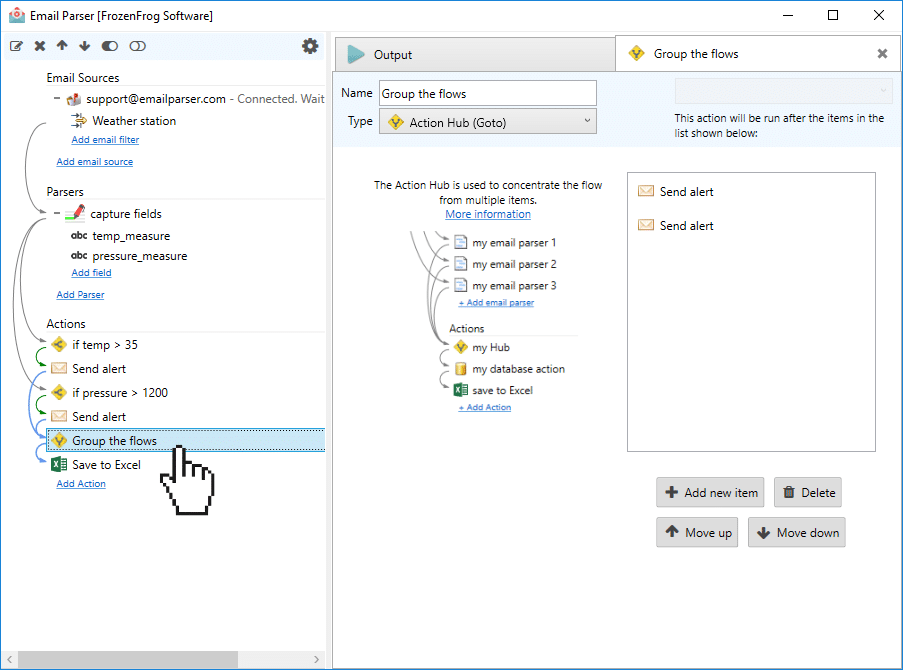Select second Send alert in the list box
The image size is (903, 670).
click(686, 226)
